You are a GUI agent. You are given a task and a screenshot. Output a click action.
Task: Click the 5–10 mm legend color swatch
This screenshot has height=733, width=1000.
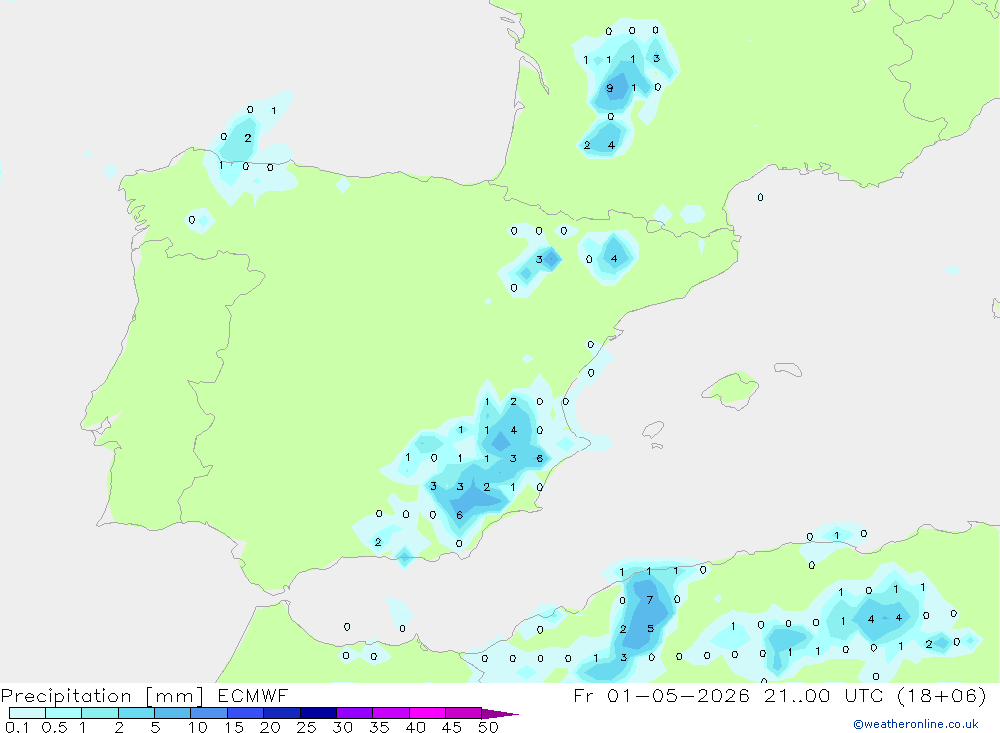[x=172, y=713]
